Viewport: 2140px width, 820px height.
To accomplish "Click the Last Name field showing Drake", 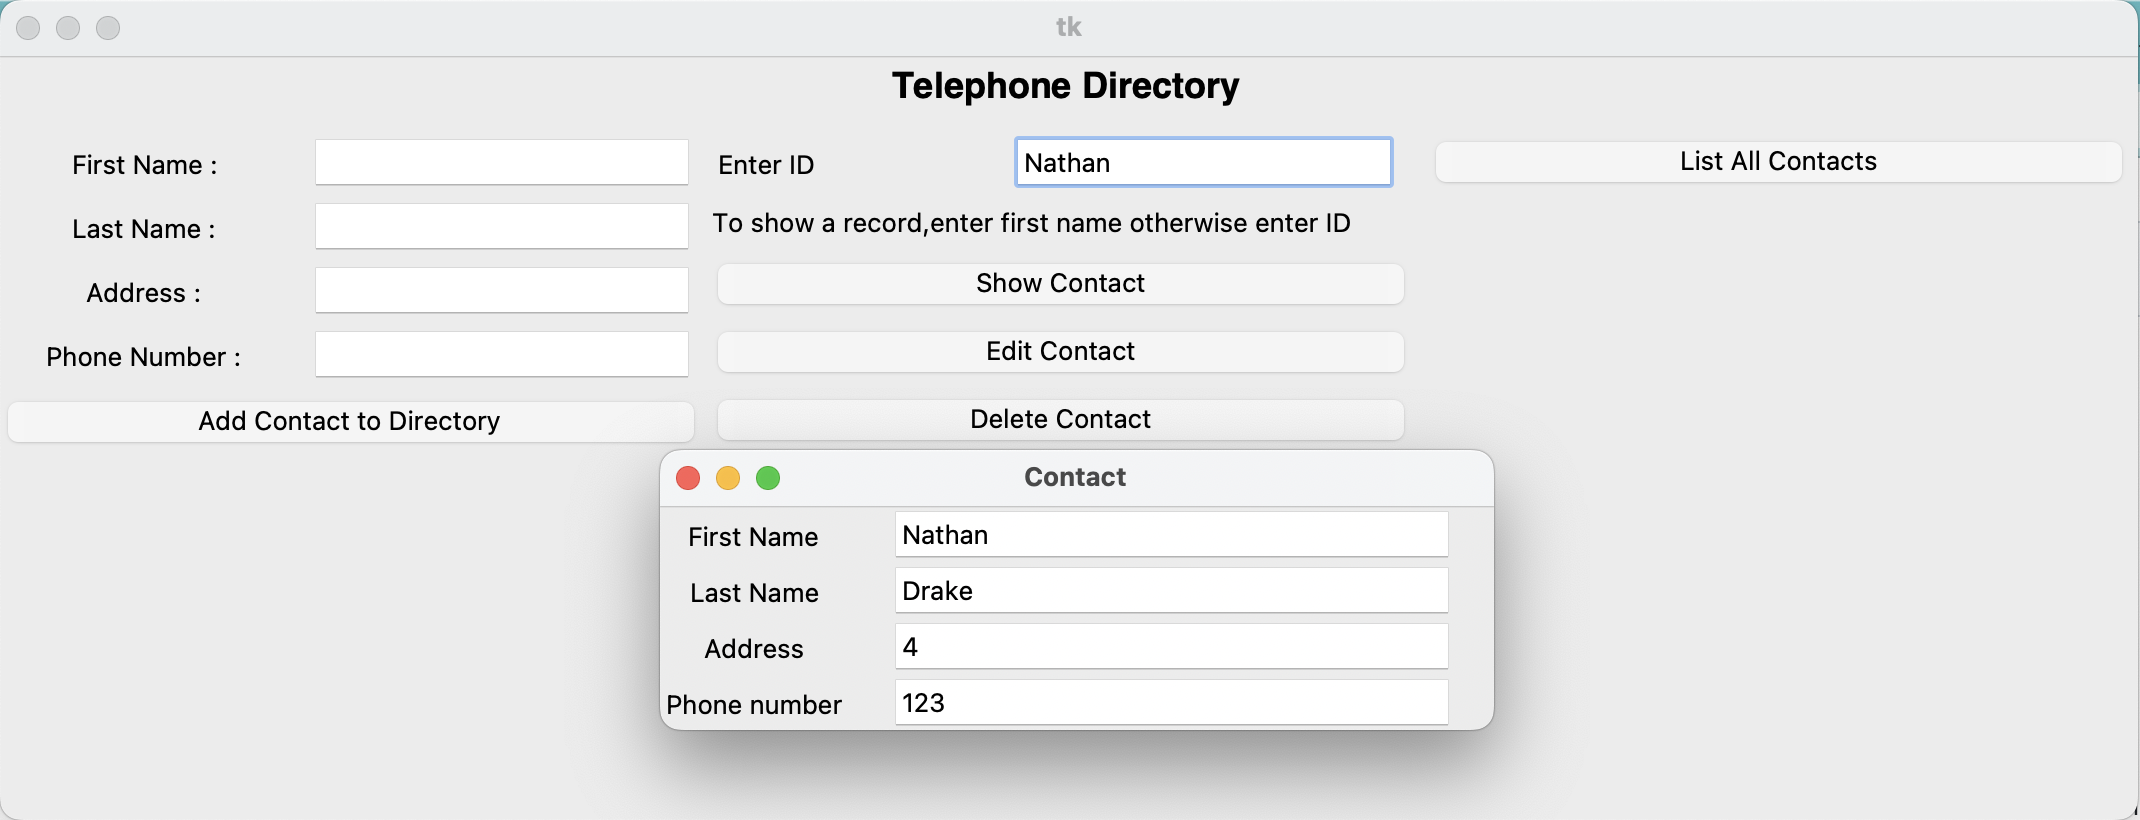I will coord(1170,590).
